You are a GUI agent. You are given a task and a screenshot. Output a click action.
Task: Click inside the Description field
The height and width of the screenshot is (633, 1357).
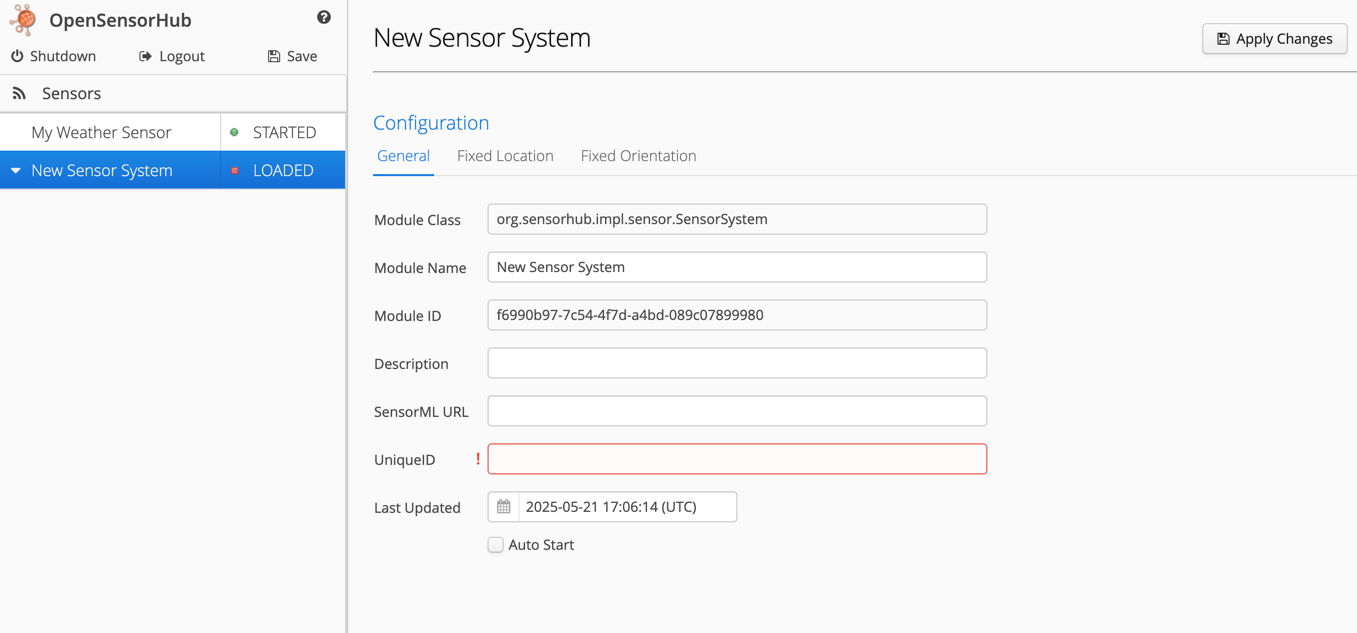(x=736, y=363)
